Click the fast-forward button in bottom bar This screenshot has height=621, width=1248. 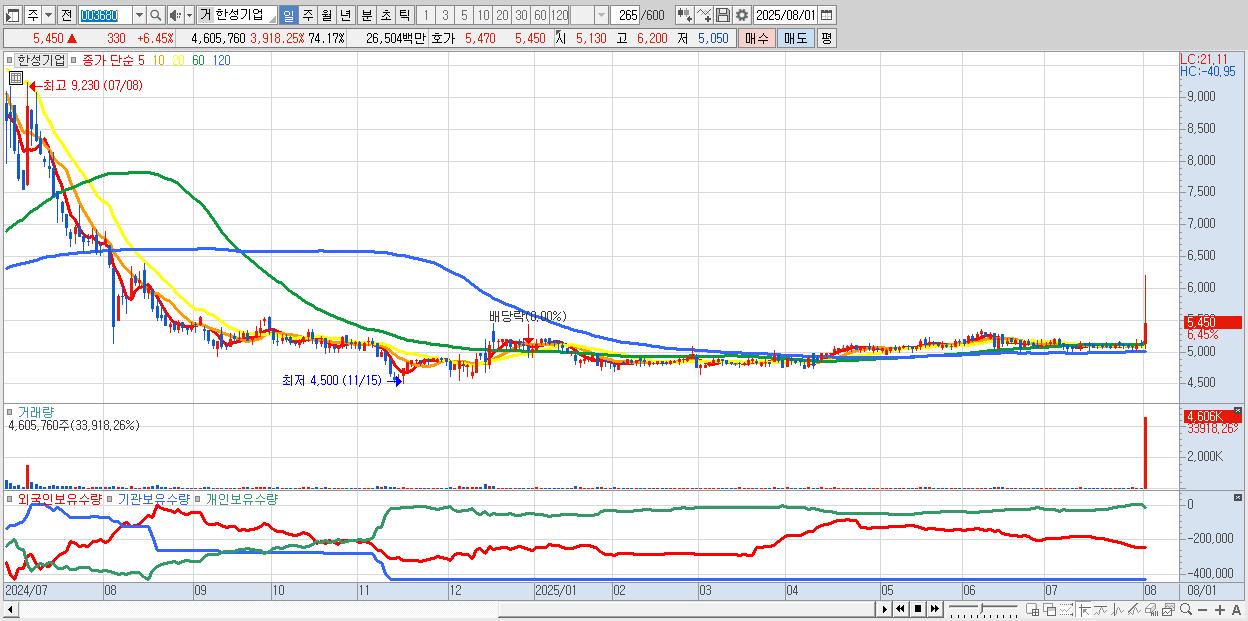(935, 609)
